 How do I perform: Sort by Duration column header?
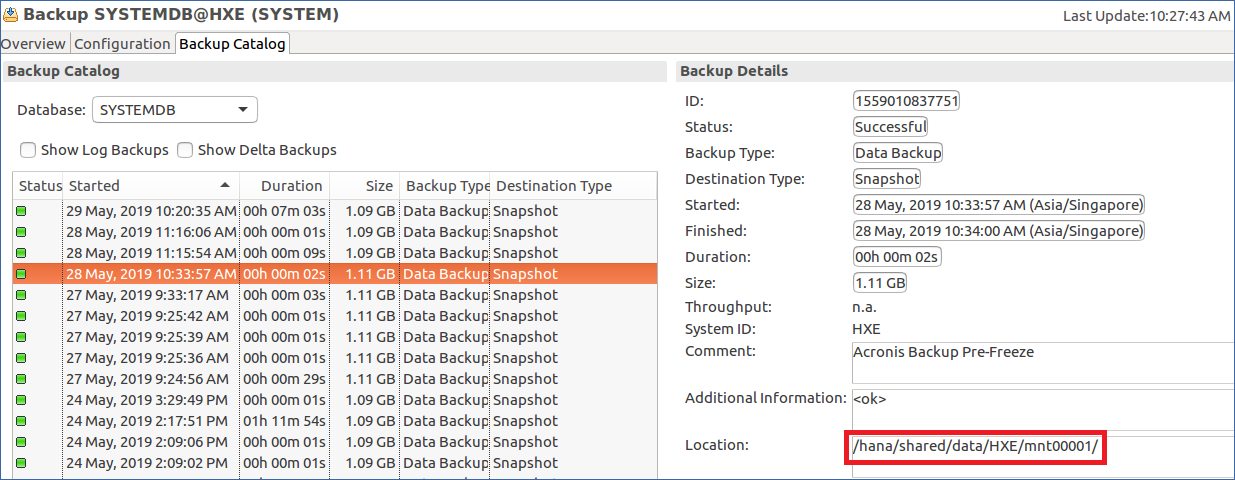pyautogui.click(x=285, y=186)
